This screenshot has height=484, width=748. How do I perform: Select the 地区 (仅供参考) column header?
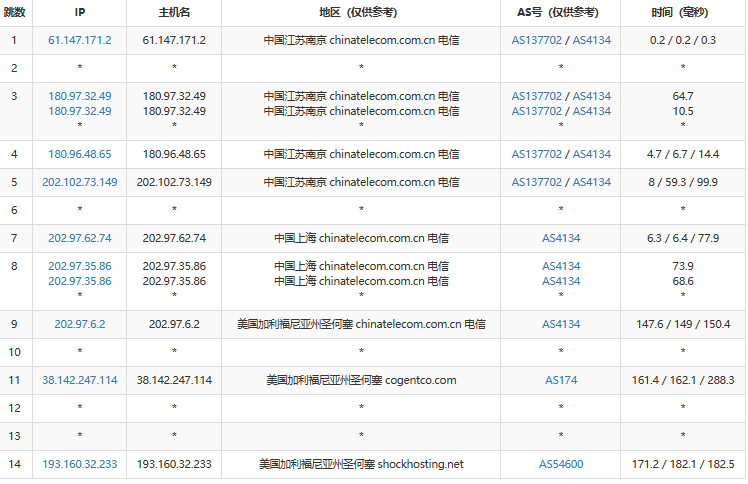[x=358, y=12]
